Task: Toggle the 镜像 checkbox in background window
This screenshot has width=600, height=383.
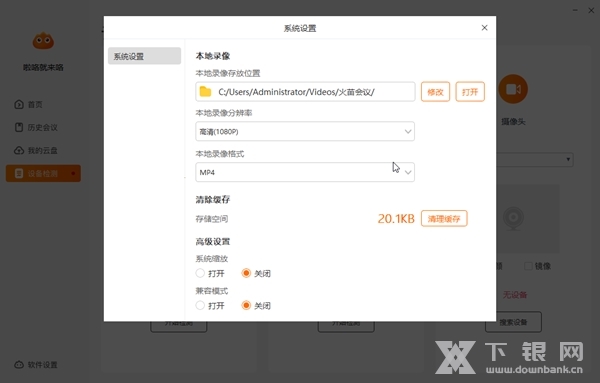Action: point(528,266)
